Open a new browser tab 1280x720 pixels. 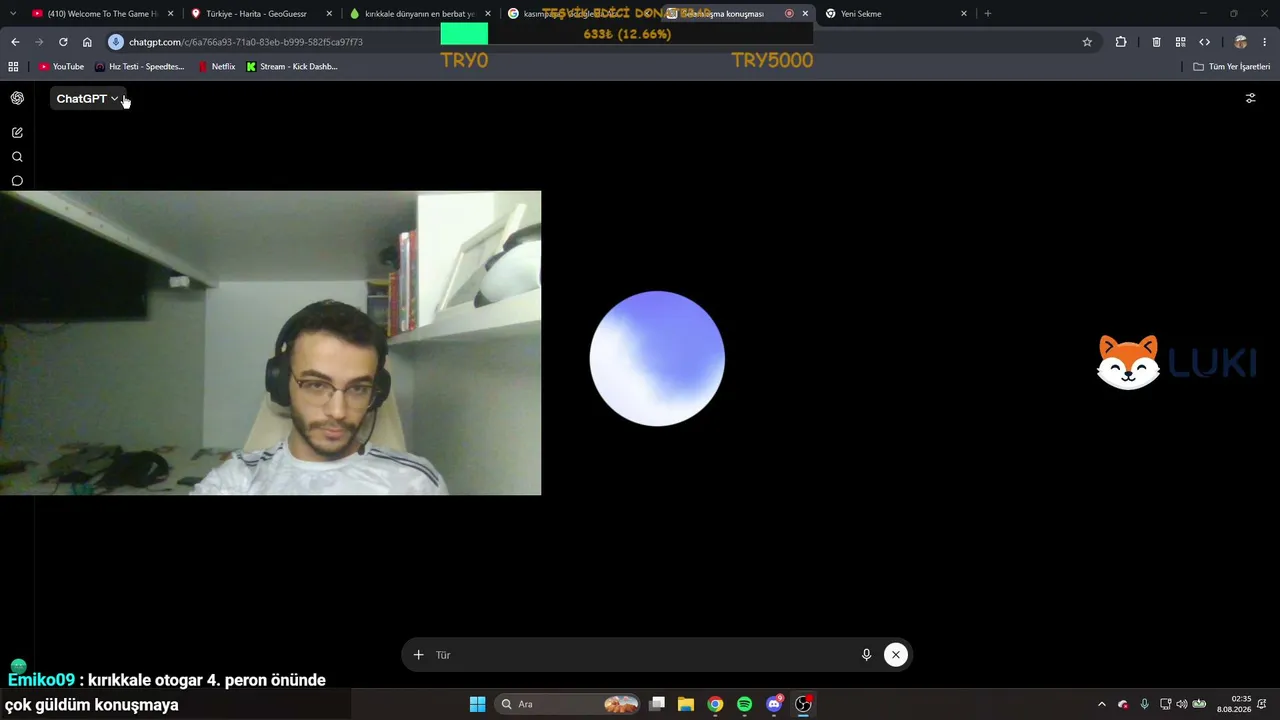pyautogui.click(x=988, y=14)
